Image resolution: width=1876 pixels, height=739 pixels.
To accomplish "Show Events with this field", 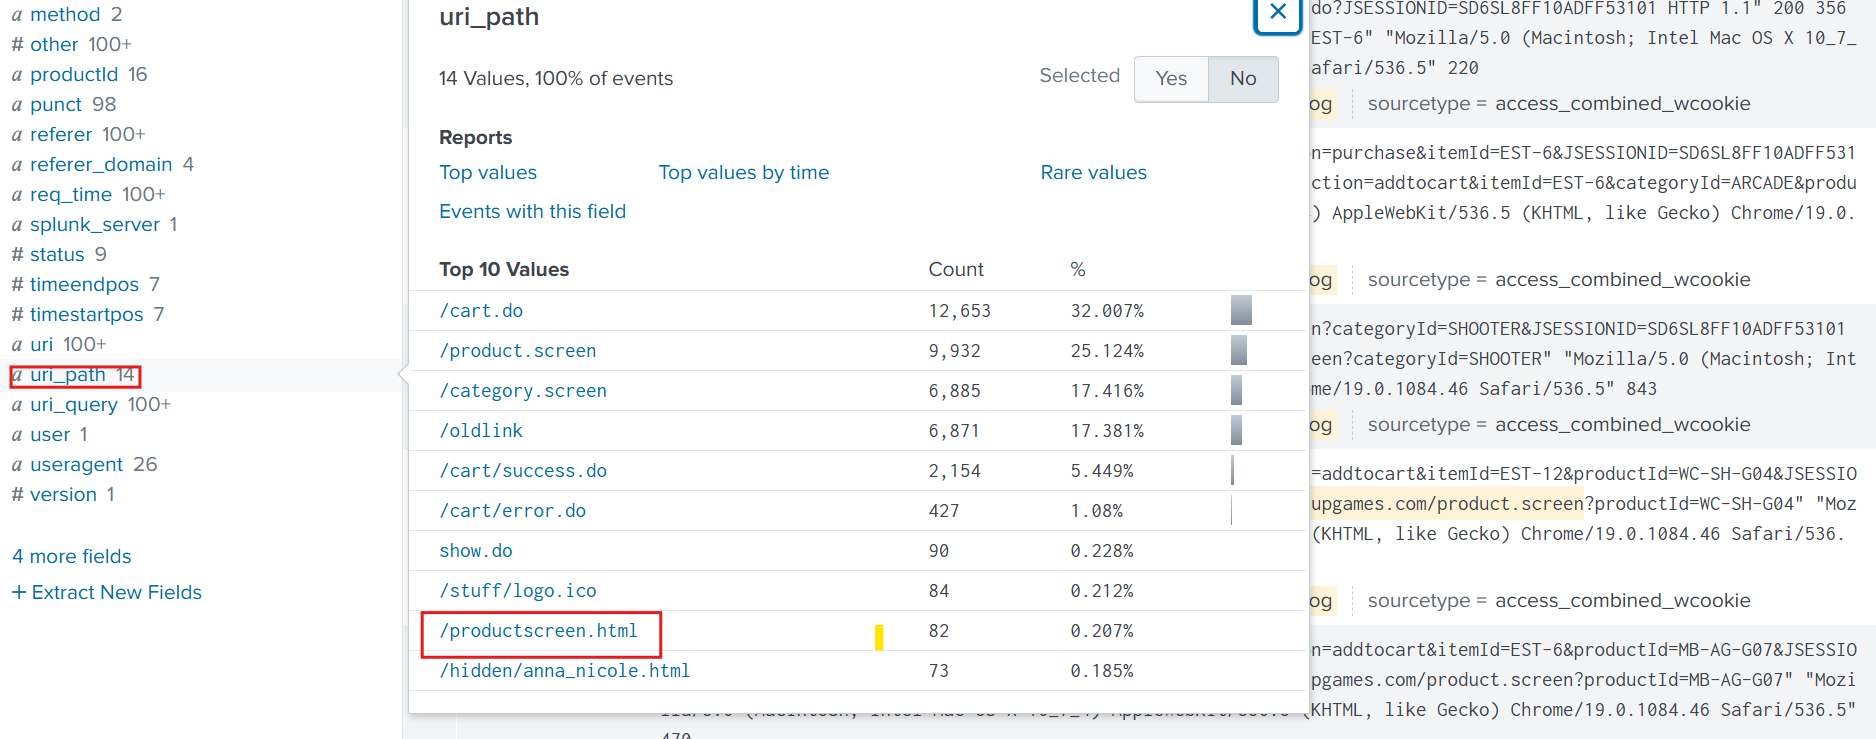I will pos(532,212).
